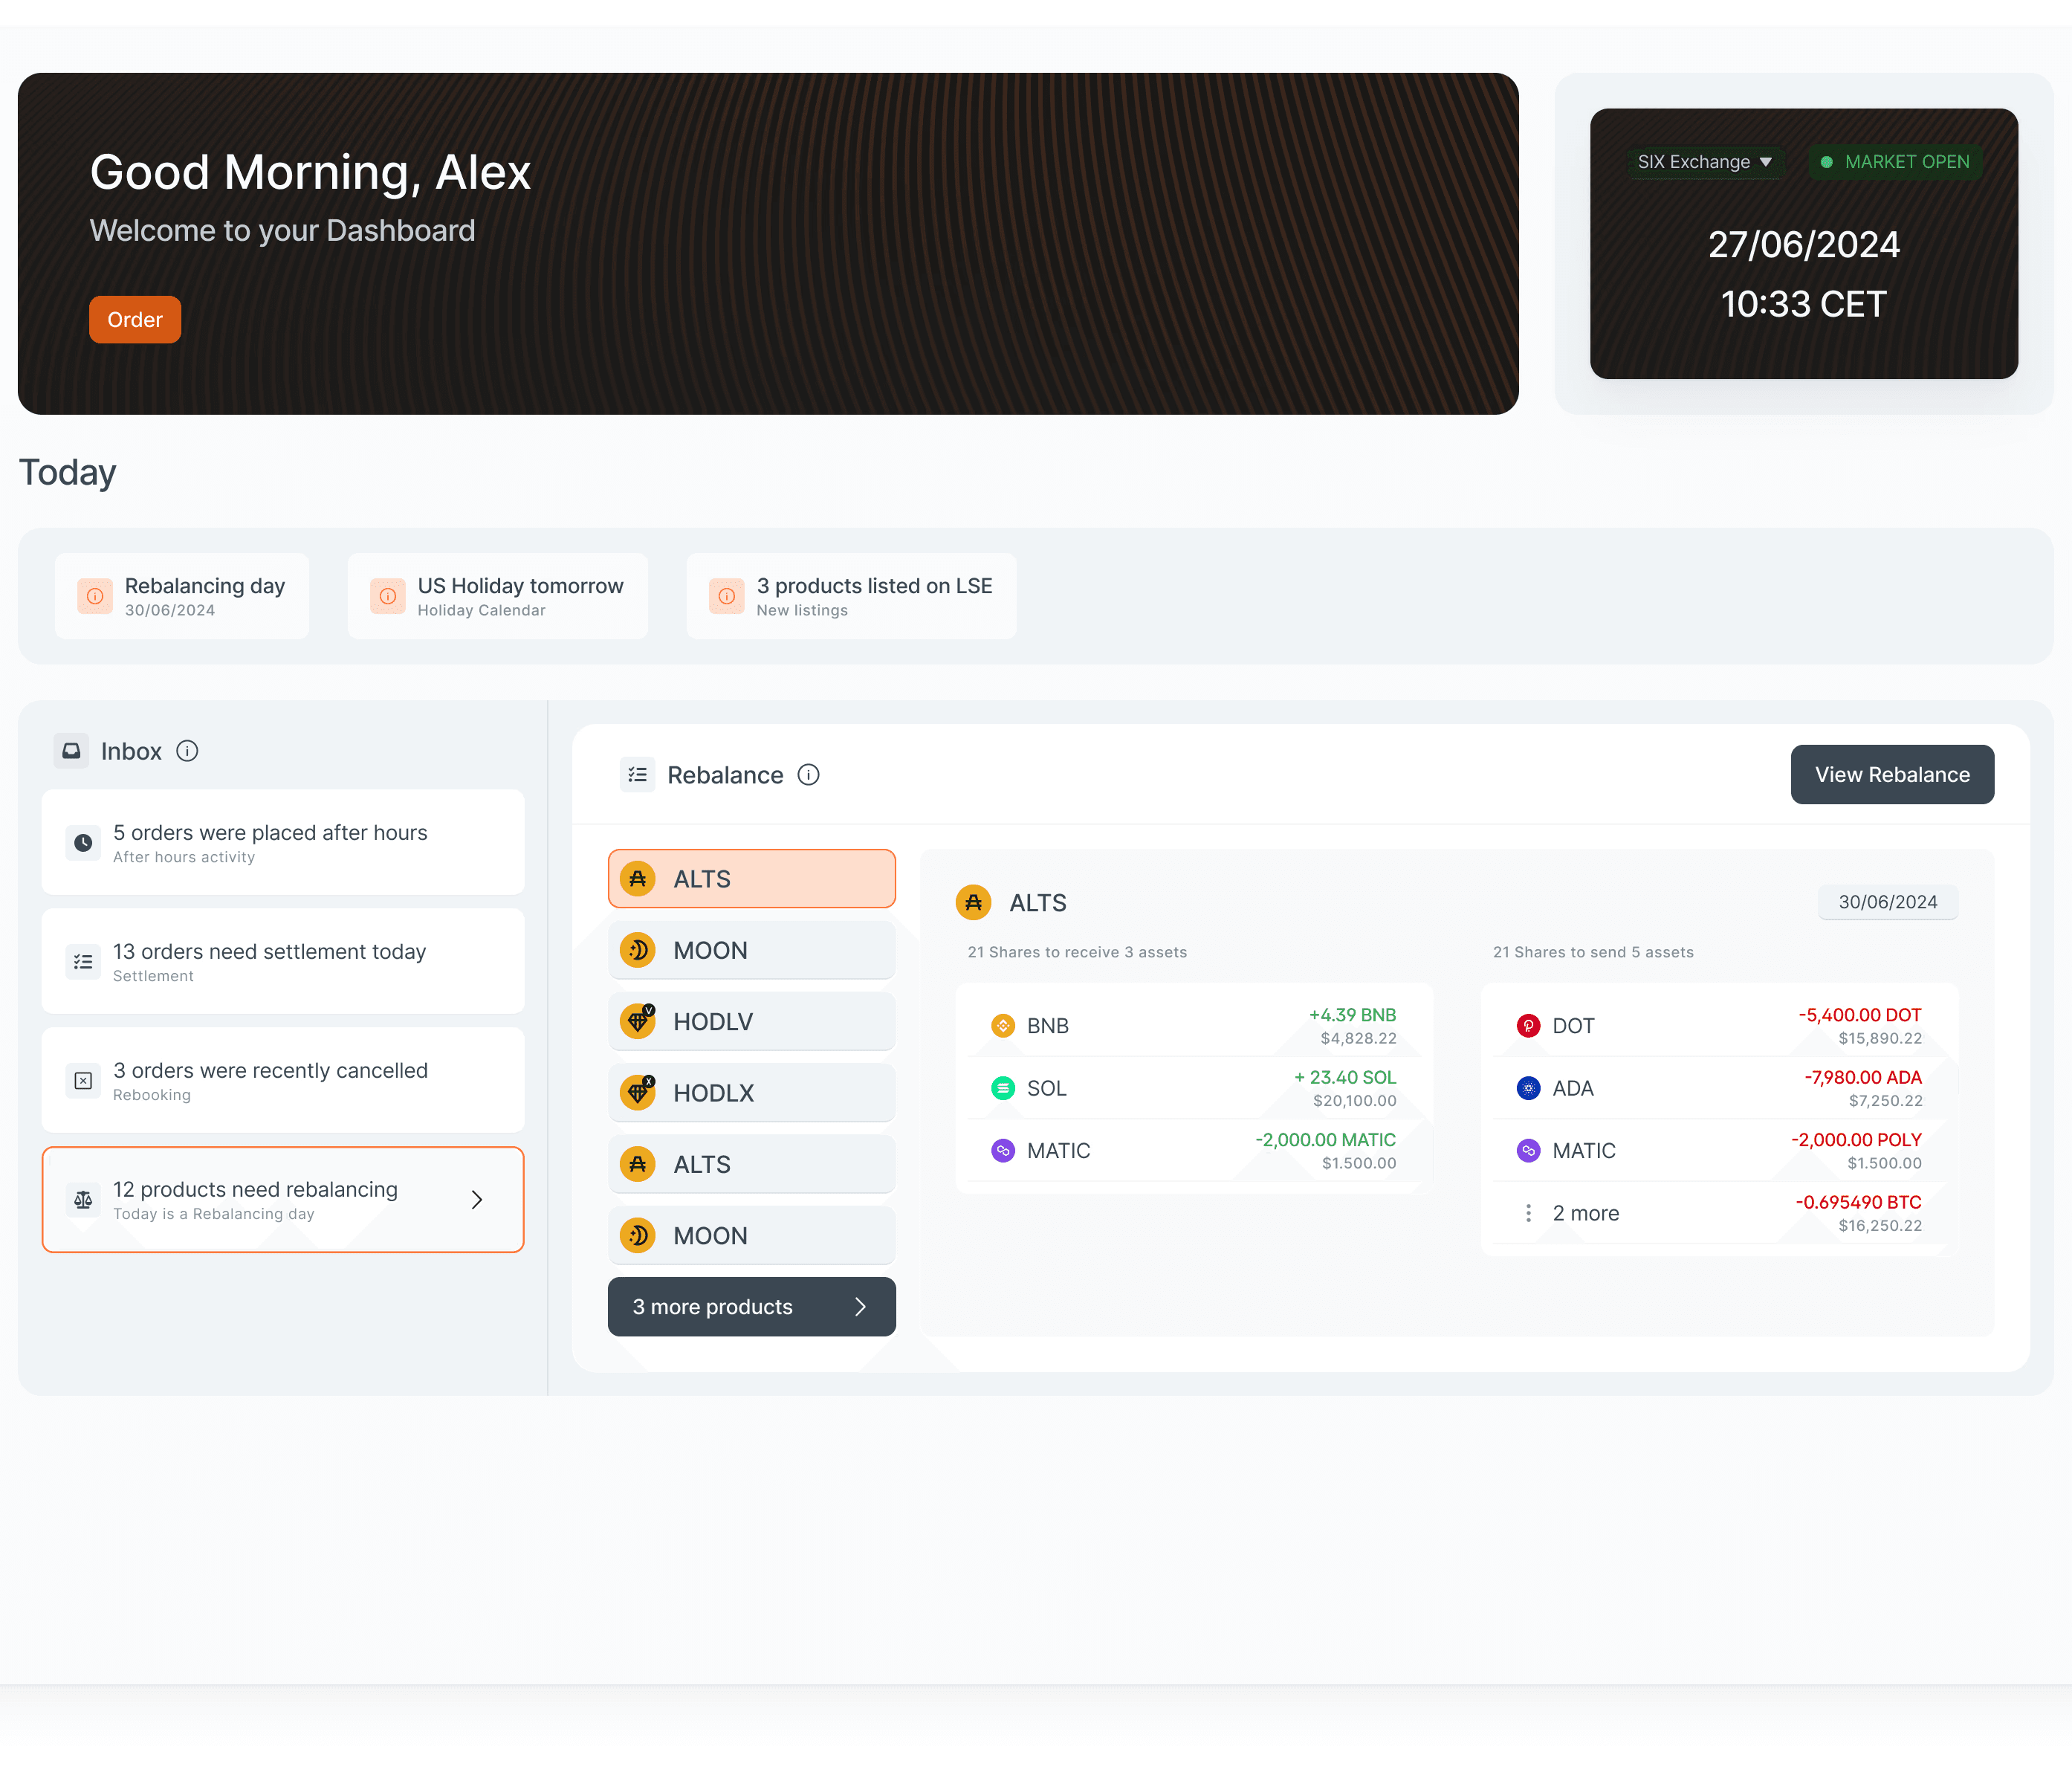2072x1775 pixels.
Task: Select the first MOON product tab
Action: [751, 950]
